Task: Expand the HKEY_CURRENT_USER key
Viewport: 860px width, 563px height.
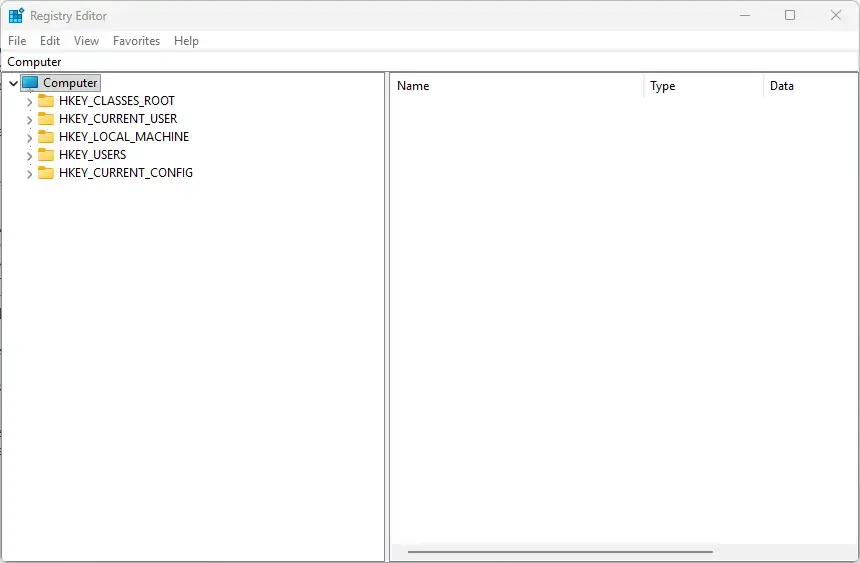Action: (x=30, y=120)
